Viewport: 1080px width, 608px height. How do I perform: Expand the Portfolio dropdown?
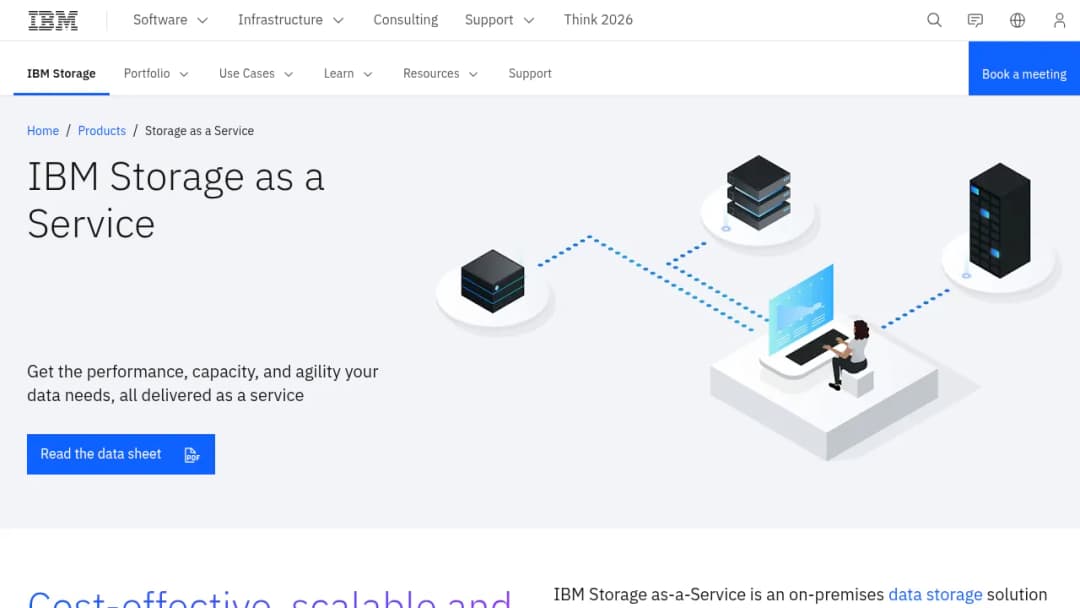(156, 74)
